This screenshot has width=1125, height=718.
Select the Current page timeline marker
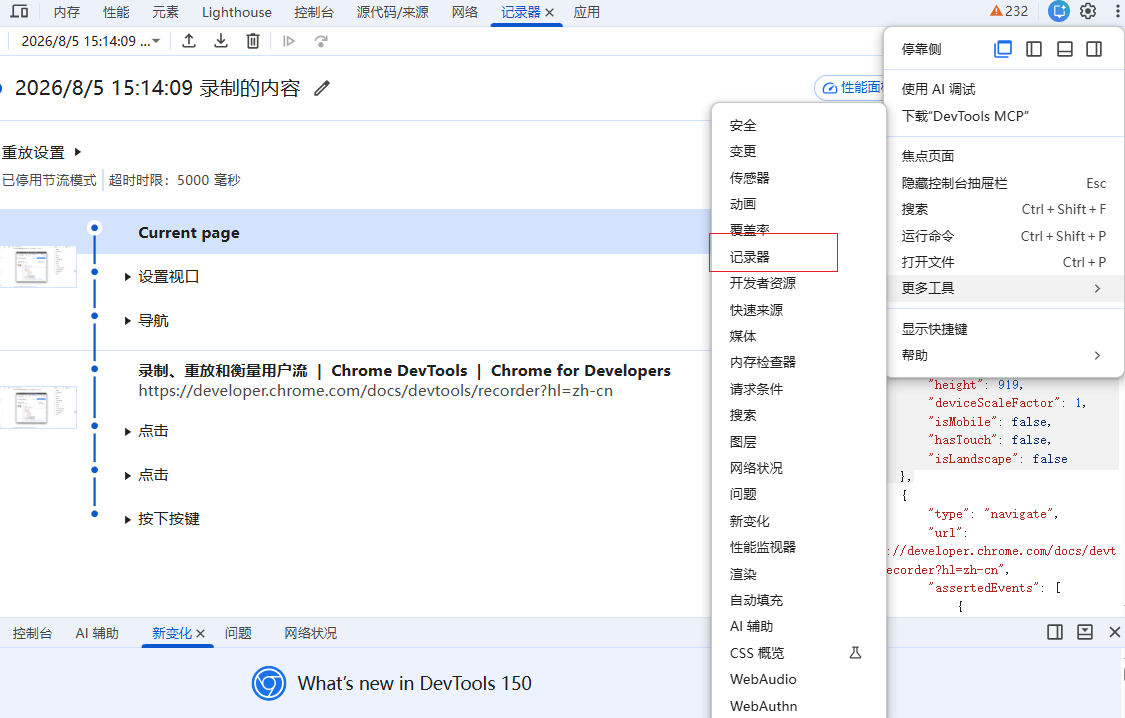pyautogui.click(x=94, y=228)
